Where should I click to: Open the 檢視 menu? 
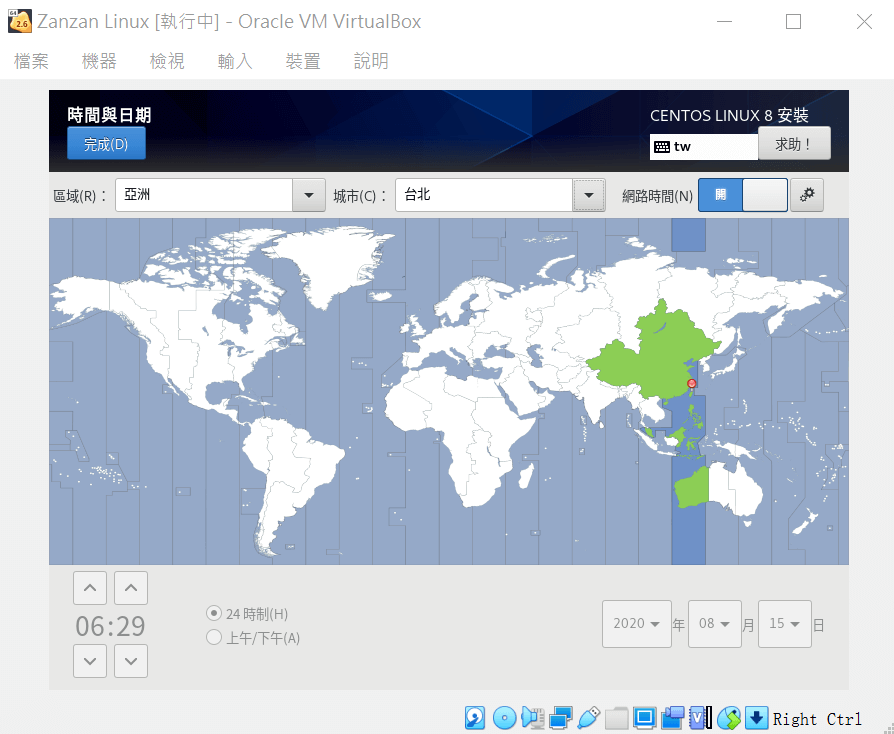[167, 61]
